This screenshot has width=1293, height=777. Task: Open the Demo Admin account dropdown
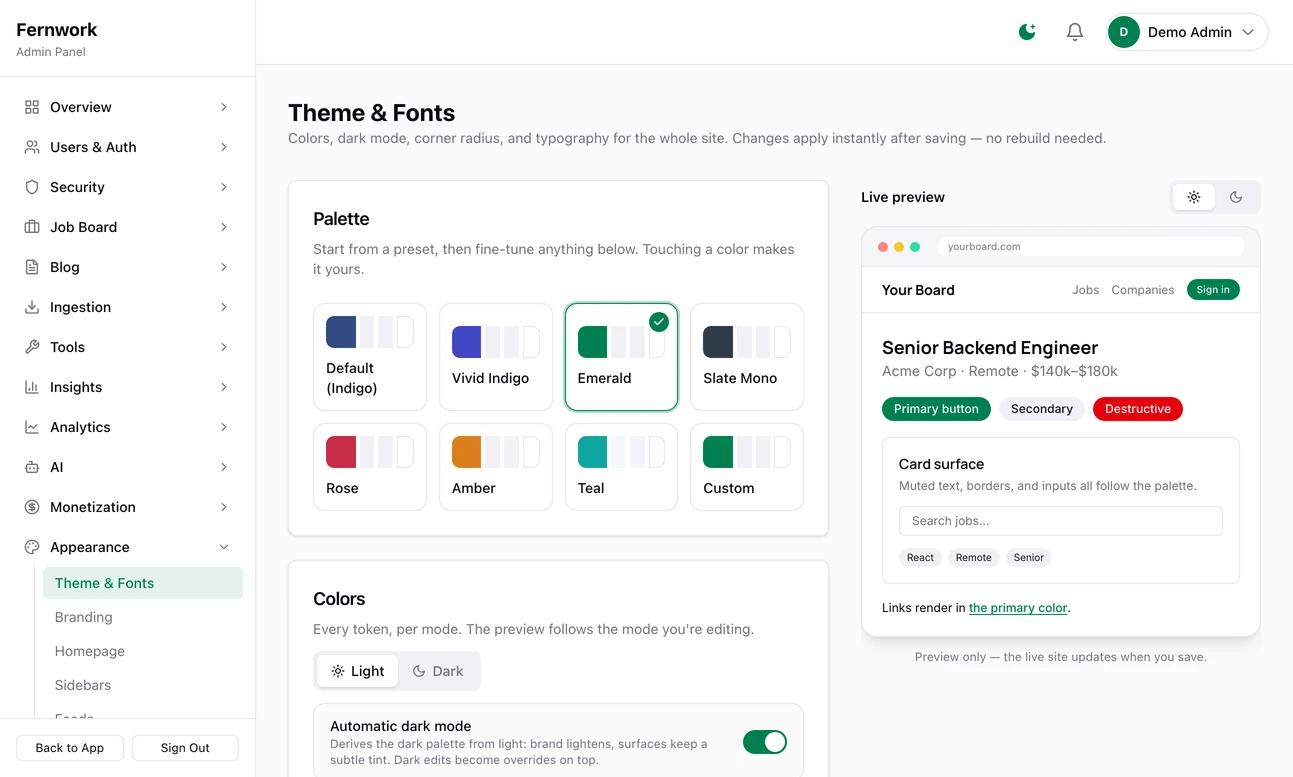point(1187,32)
